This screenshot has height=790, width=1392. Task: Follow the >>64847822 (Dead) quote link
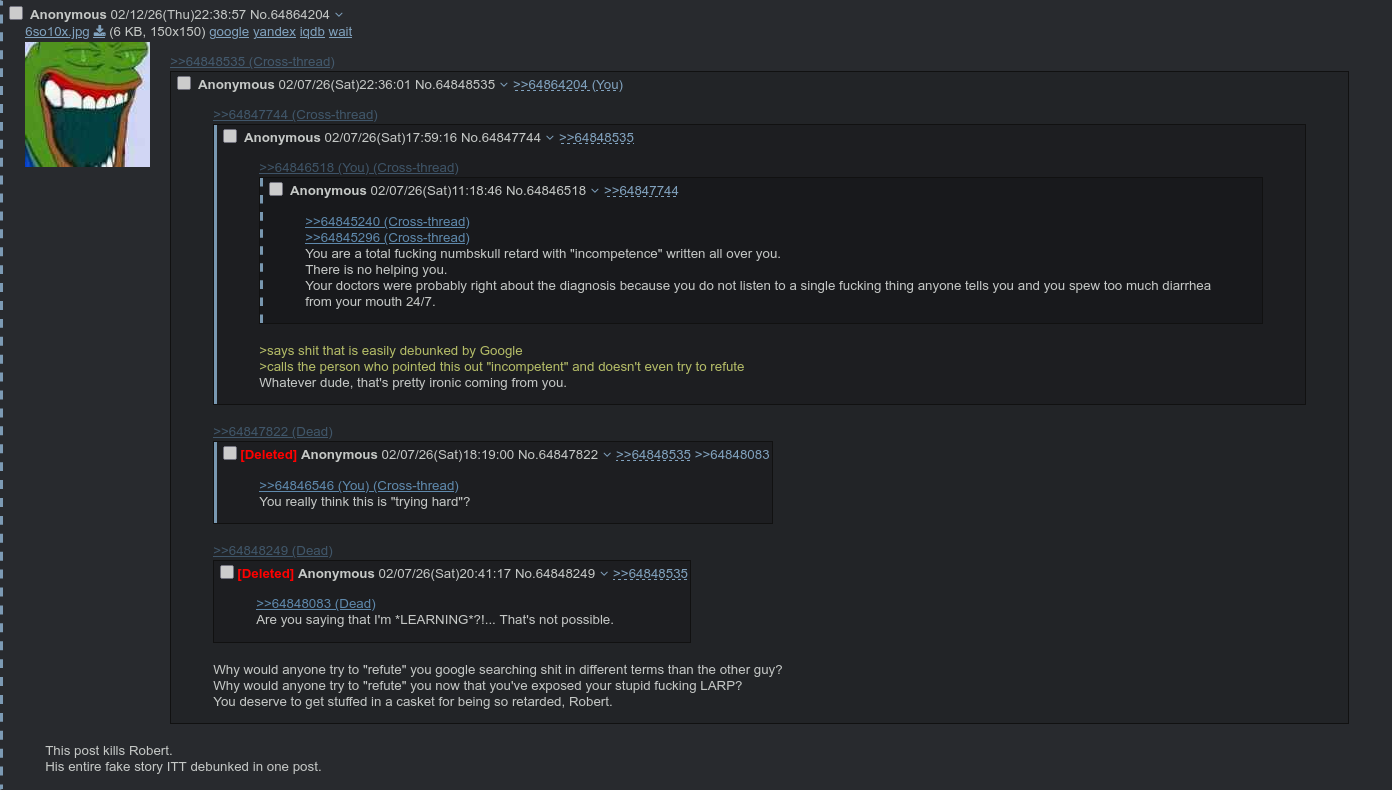273,432
